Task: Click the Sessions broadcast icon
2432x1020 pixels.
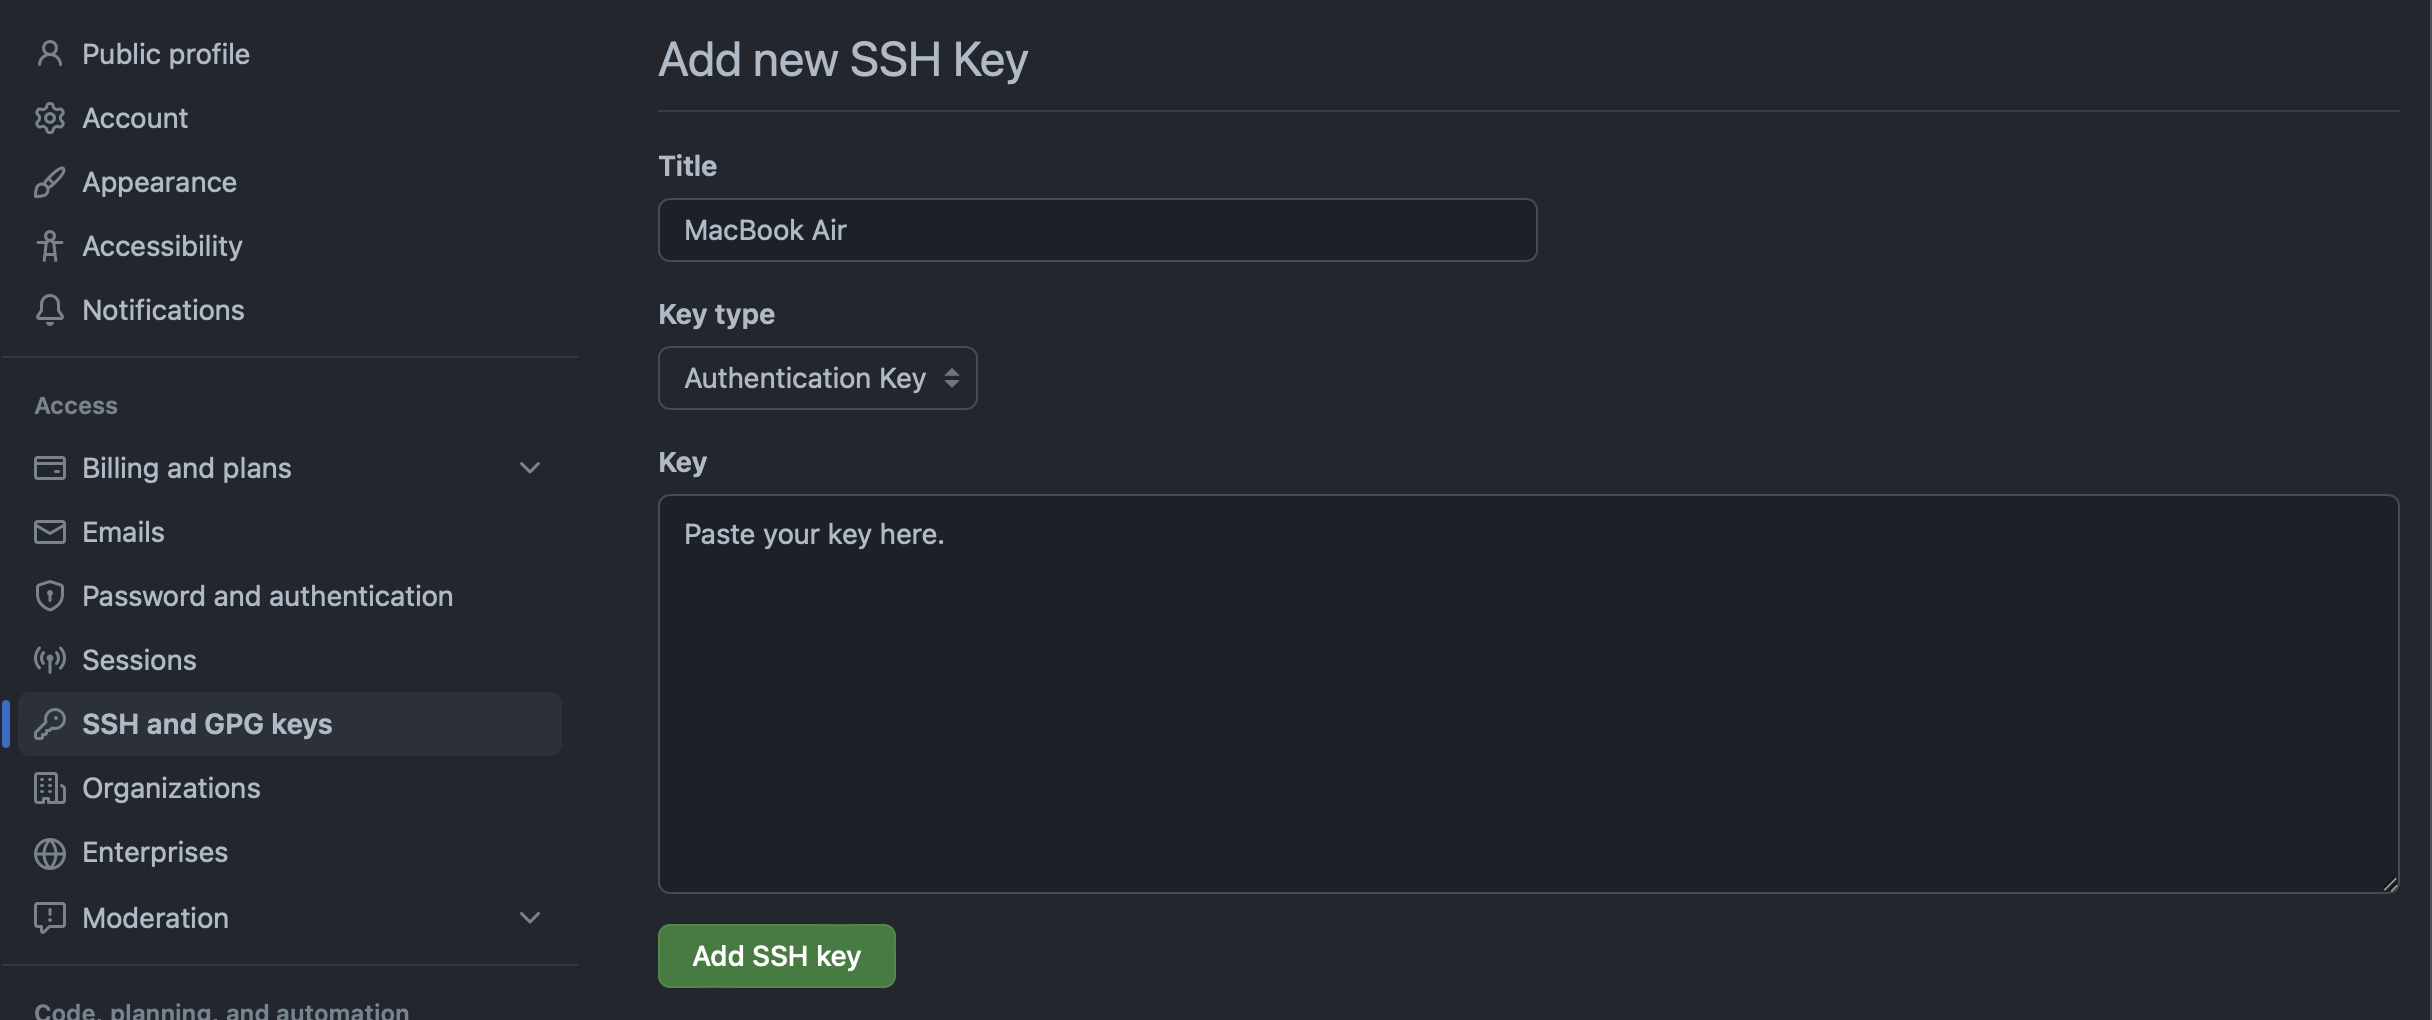Action: [x=50, y=659]
